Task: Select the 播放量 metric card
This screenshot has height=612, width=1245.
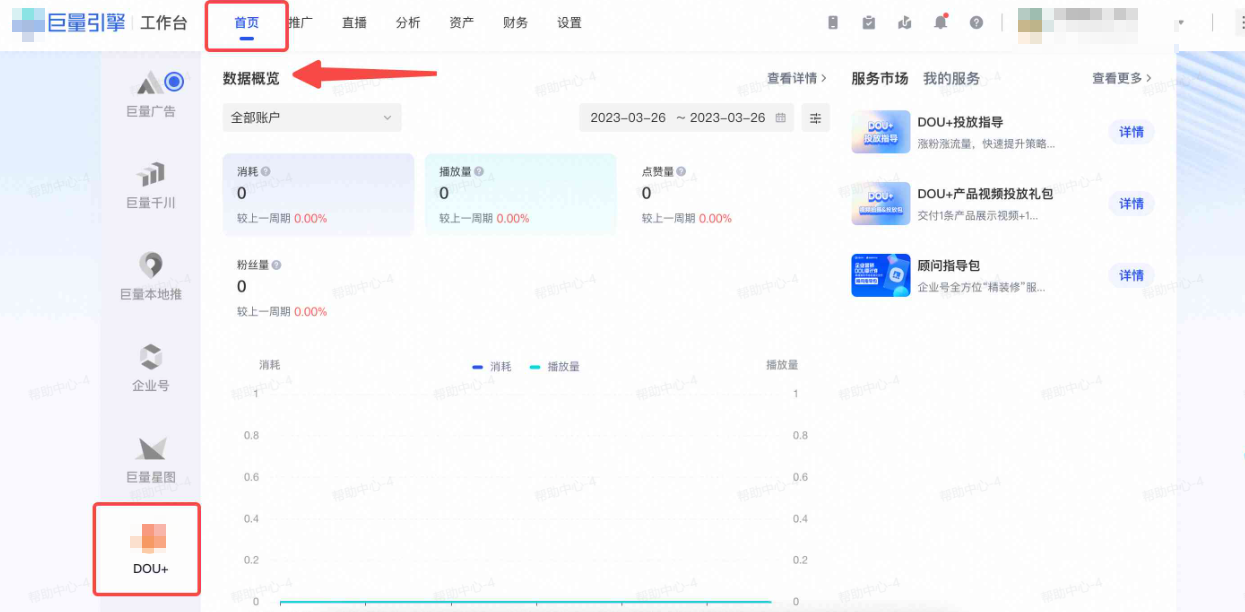Action: (521, 194)
